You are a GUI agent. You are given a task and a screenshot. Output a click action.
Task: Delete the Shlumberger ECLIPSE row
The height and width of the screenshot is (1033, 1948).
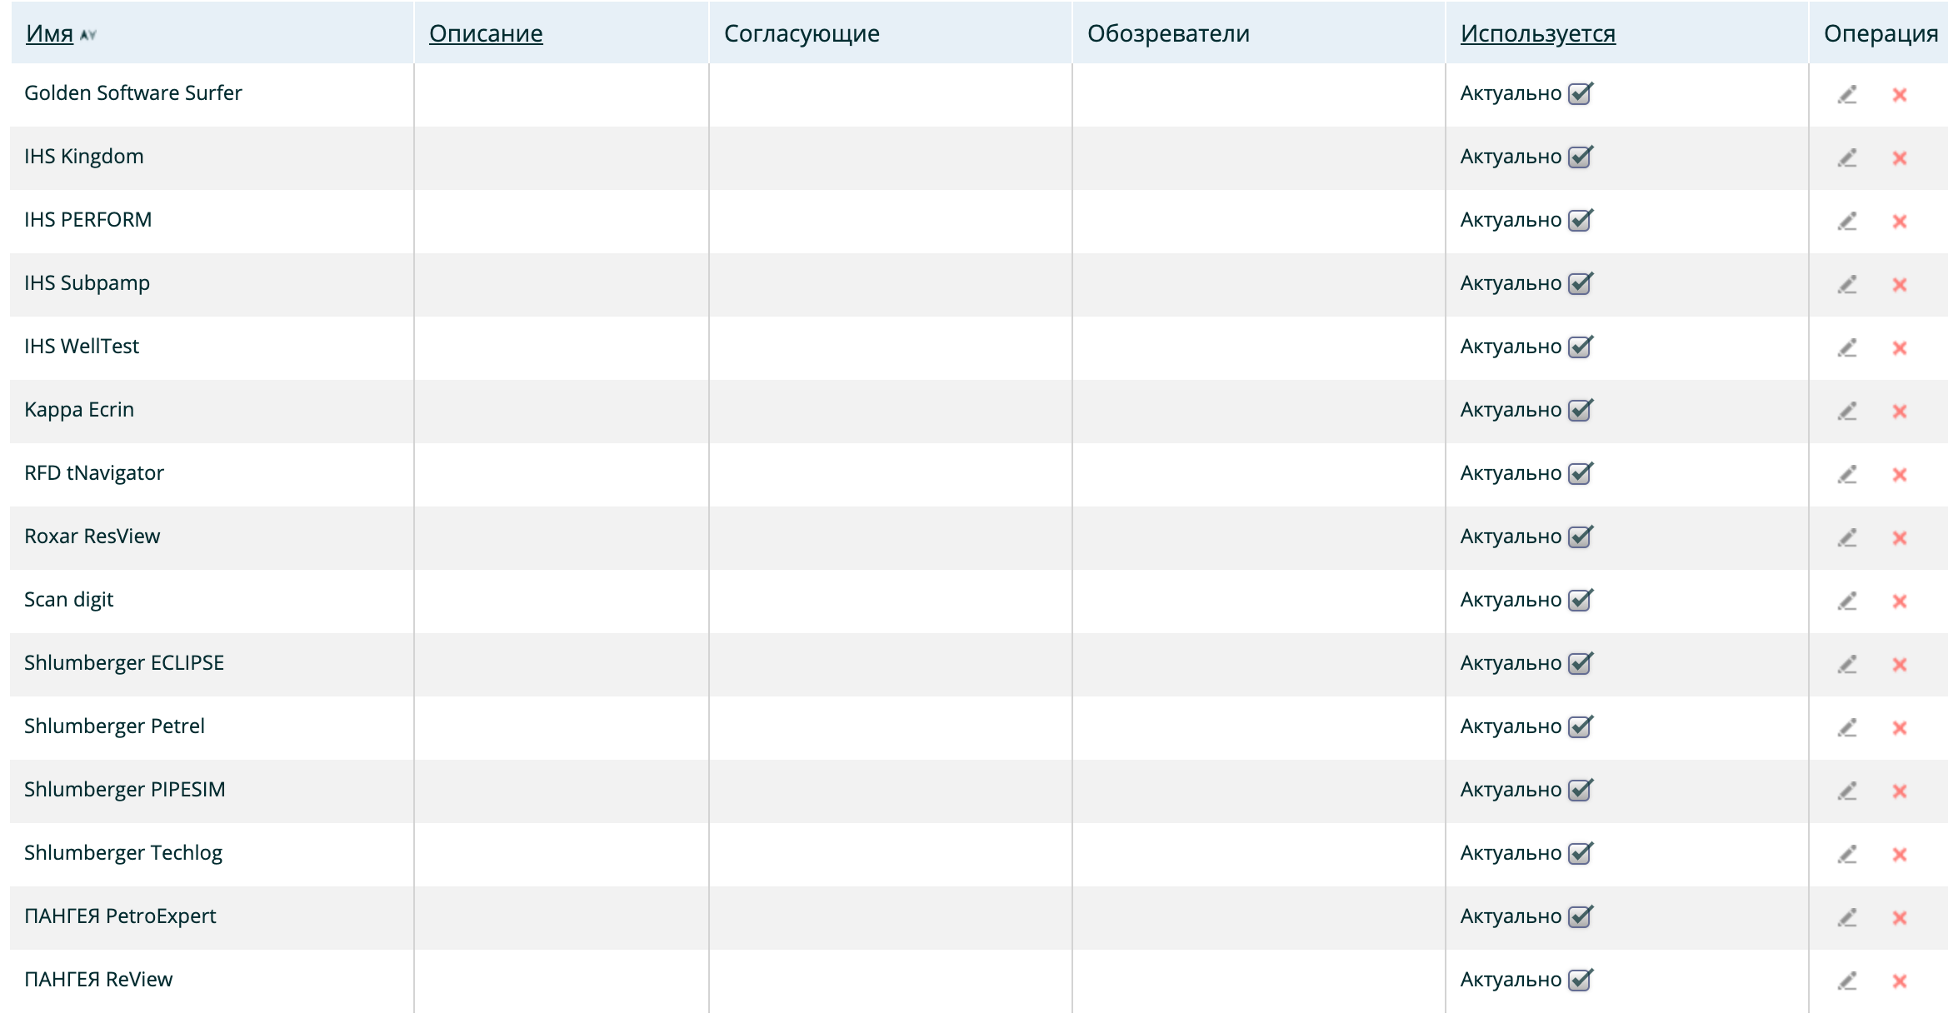coord(1900,664)
